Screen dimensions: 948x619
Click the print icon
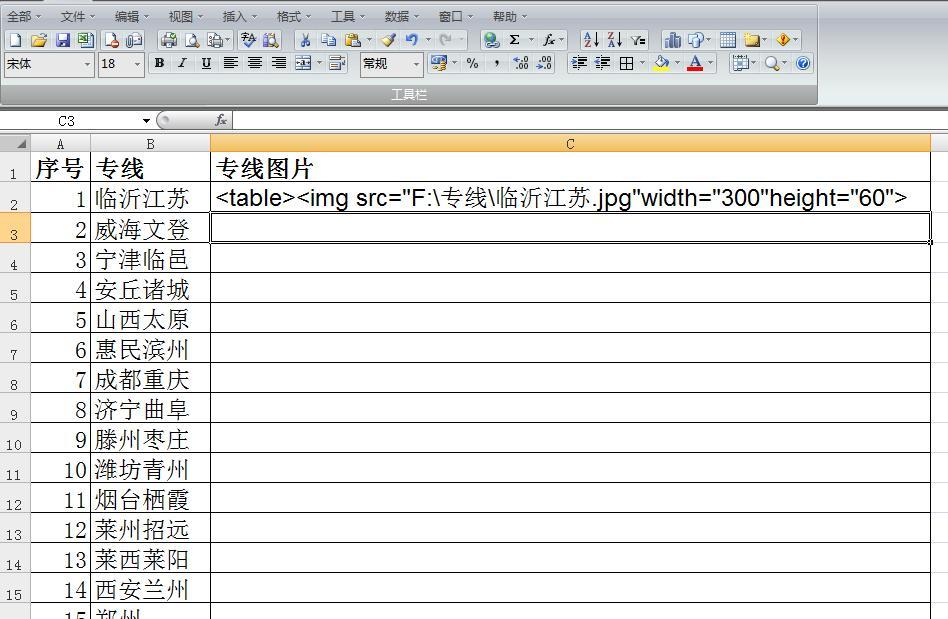[169, 40]
